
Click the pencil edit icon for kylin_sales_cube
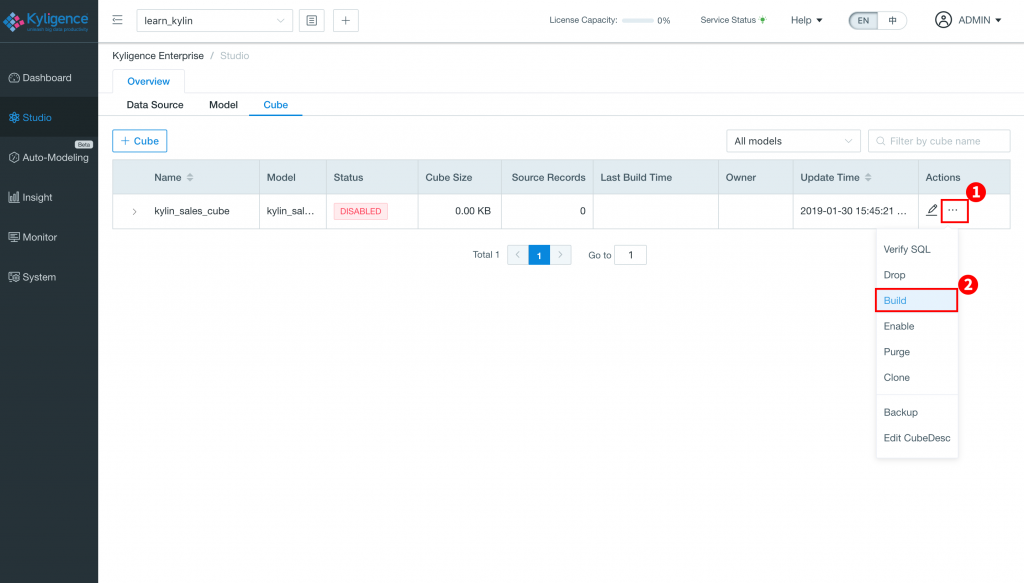932,210
